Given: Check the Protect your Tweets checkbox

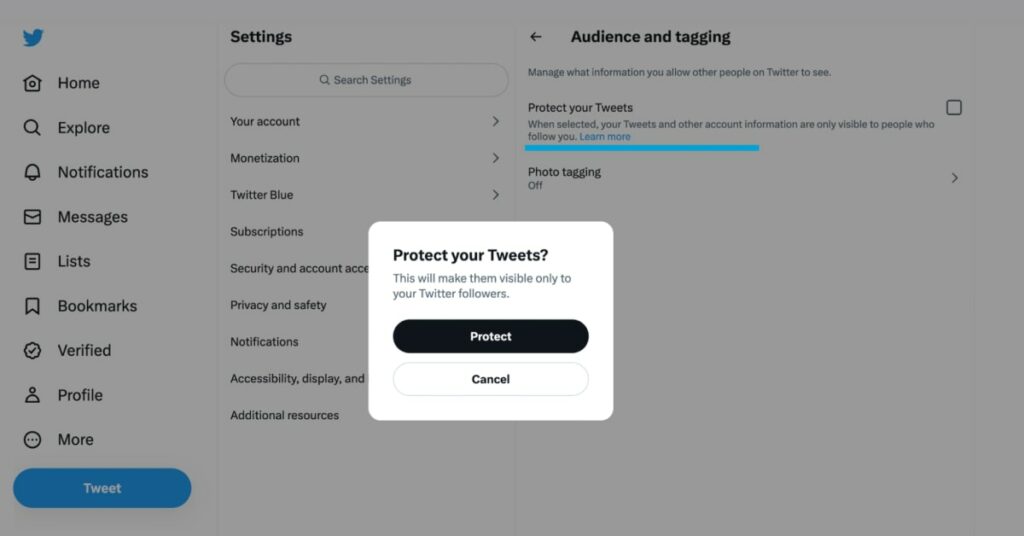Looking at the screenshot, I should (954, 107).
